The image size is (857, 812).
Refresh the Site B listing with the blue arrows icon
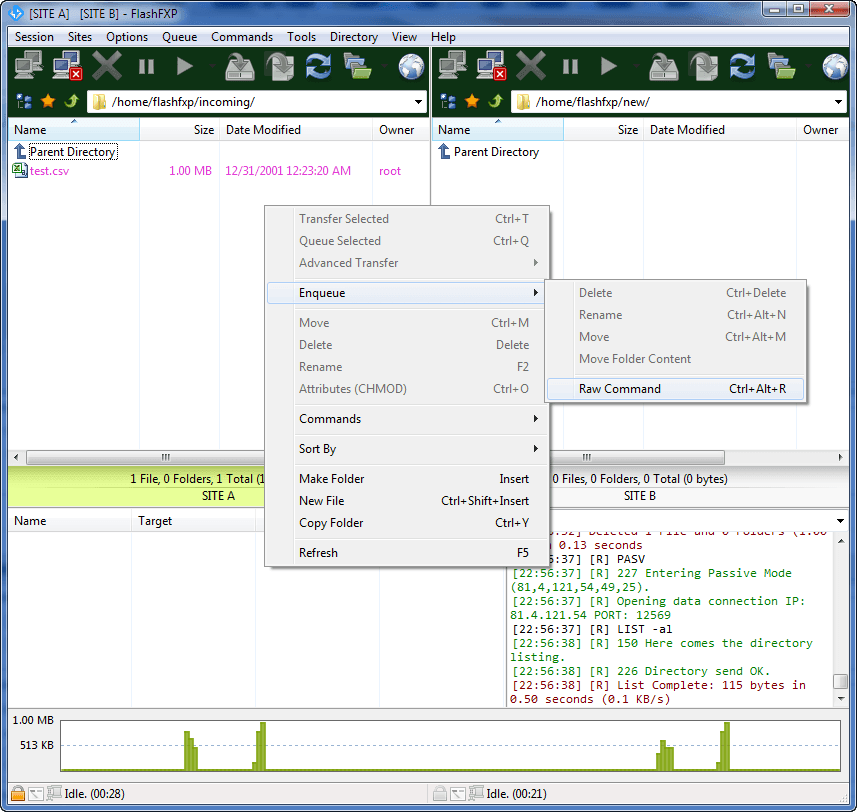point(742,66)
